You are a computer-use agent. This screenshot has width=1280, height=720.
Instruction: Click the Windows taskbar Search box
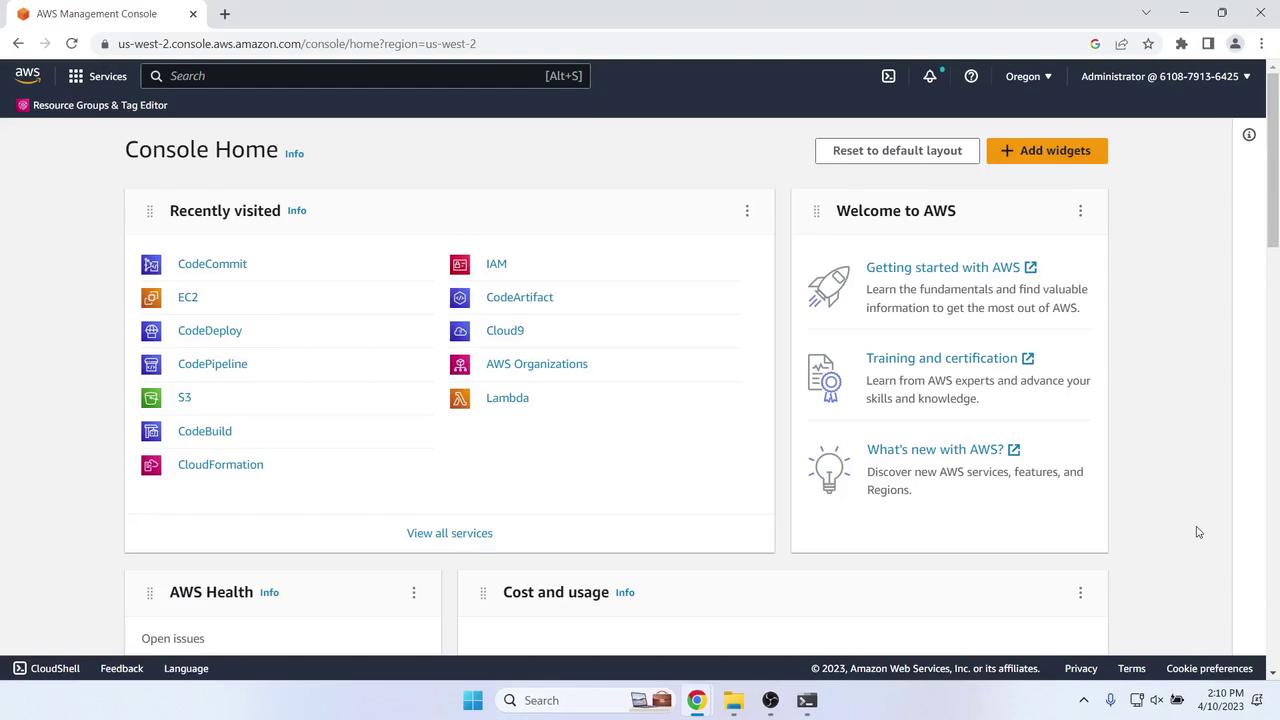tap(586, 700)
